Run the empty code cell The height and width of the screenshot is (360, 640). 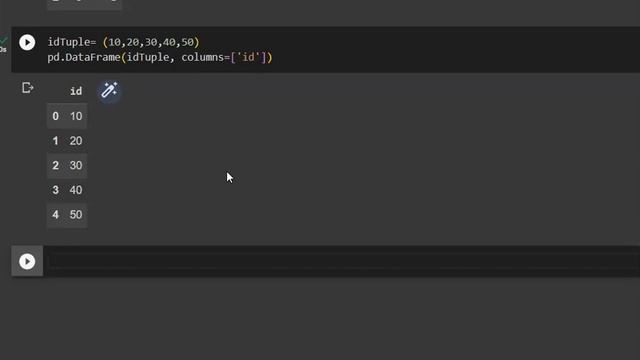(27, 262)
